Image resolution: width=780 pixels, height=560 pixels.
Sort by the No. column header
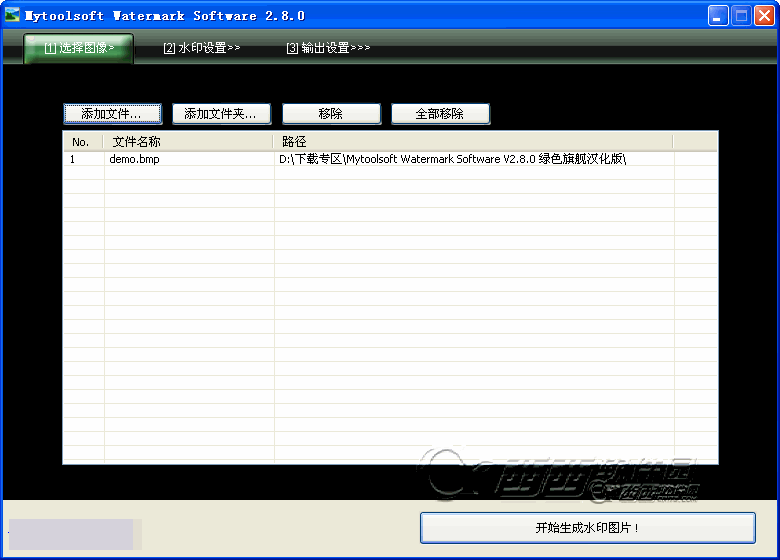83,142
